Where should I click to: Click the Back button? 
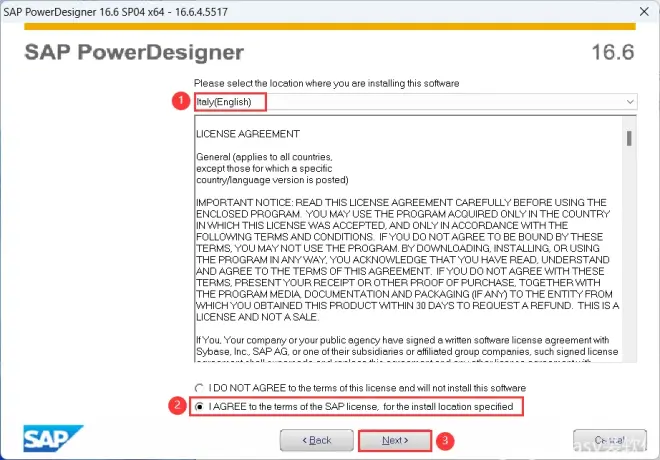tap(317, 440)
